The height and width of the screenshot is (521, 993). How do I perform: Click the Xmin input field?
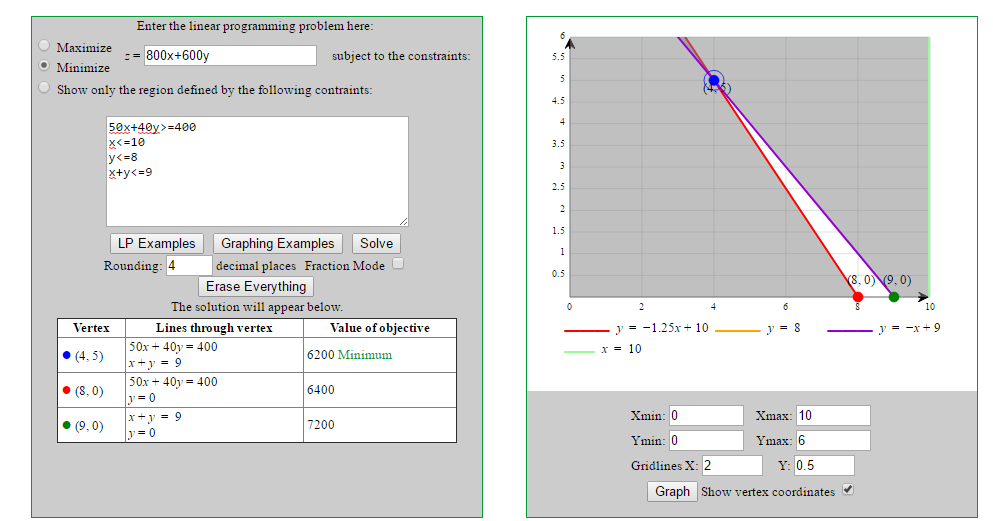(x=706, y=416)
